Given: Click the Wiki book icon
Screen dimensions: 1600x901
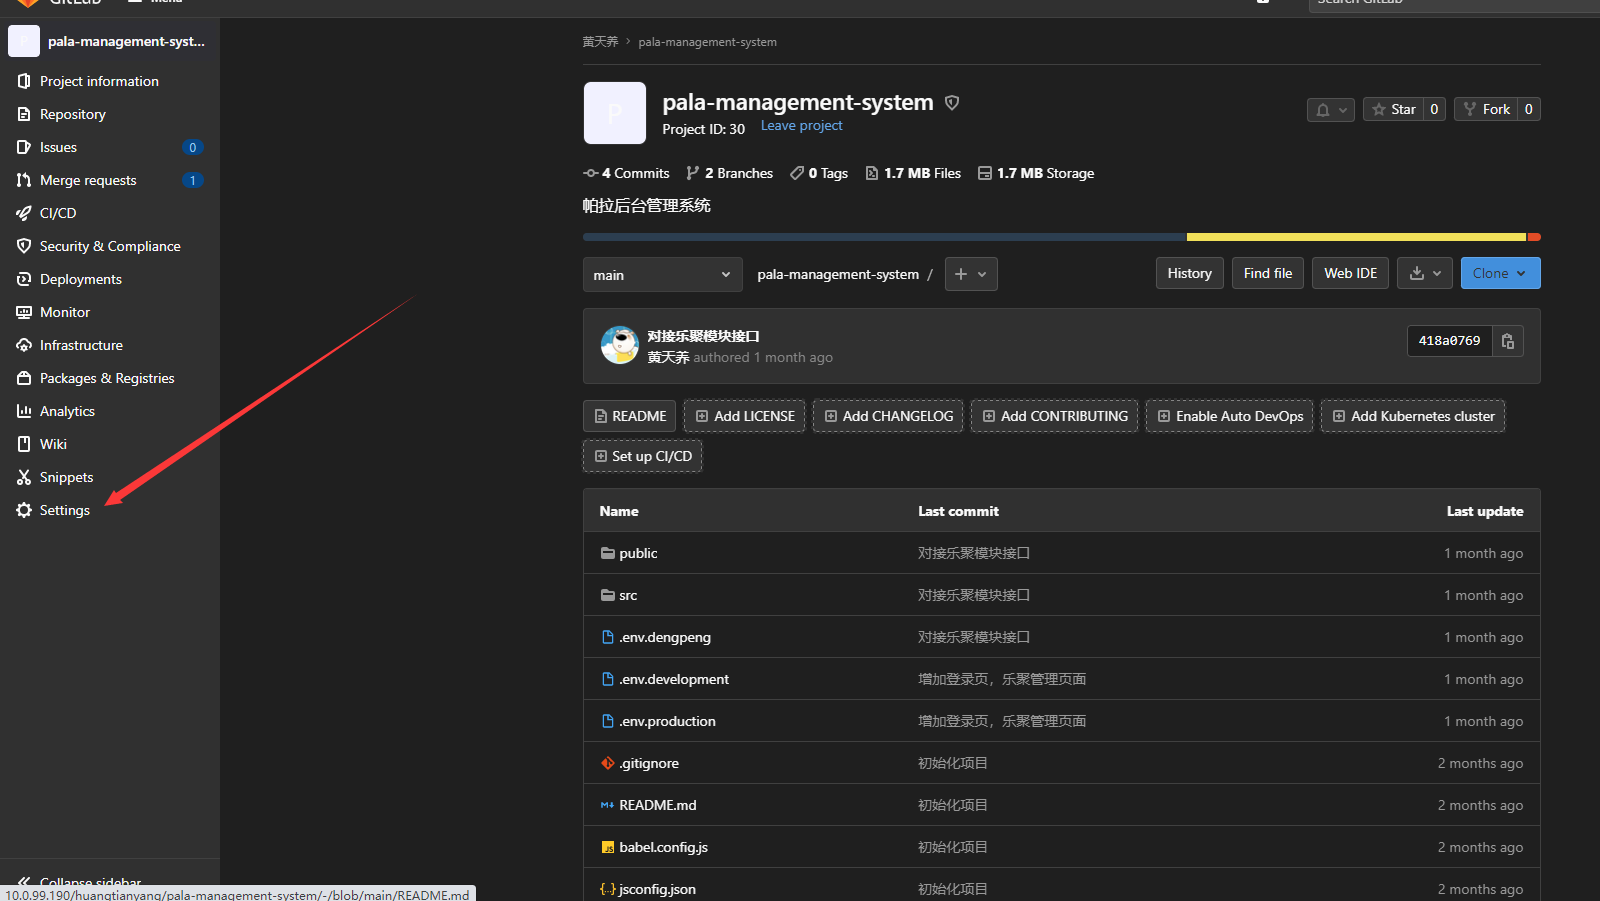Looking at the screenshot, I should 24,444.
